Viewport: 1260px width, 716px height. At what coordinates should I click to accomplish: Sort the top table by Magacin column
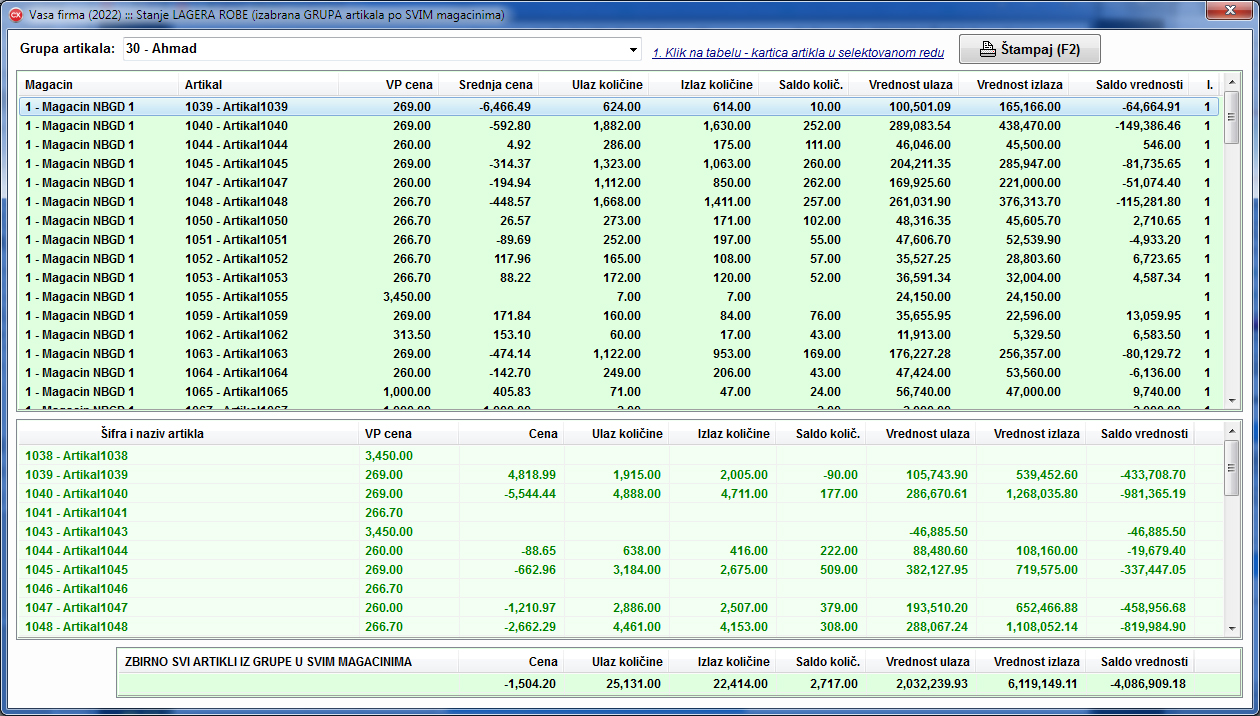98,85
